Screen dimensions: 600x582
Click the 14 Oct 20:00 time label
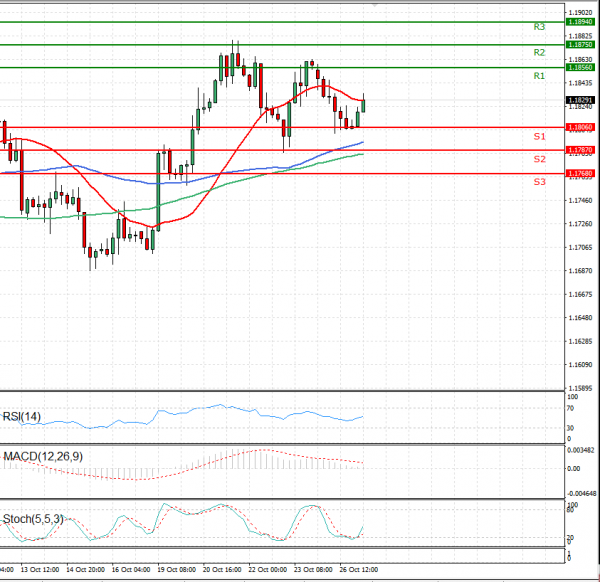[85, 569]
